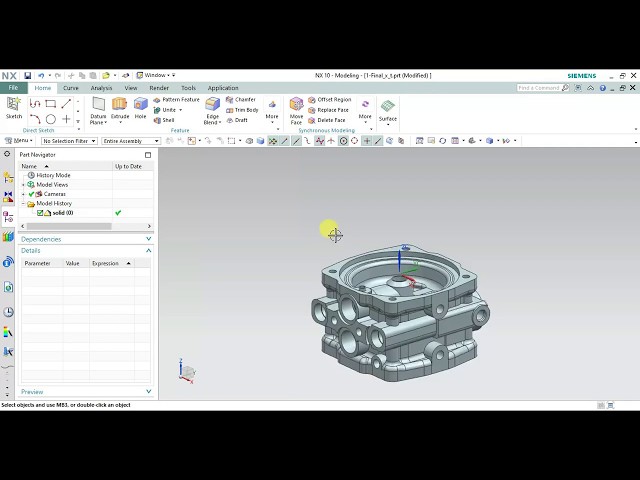The width and height of the screenshot is (640, 480).
Task: Toggle the Mid Point snap option
Action: tap(296, 141)
